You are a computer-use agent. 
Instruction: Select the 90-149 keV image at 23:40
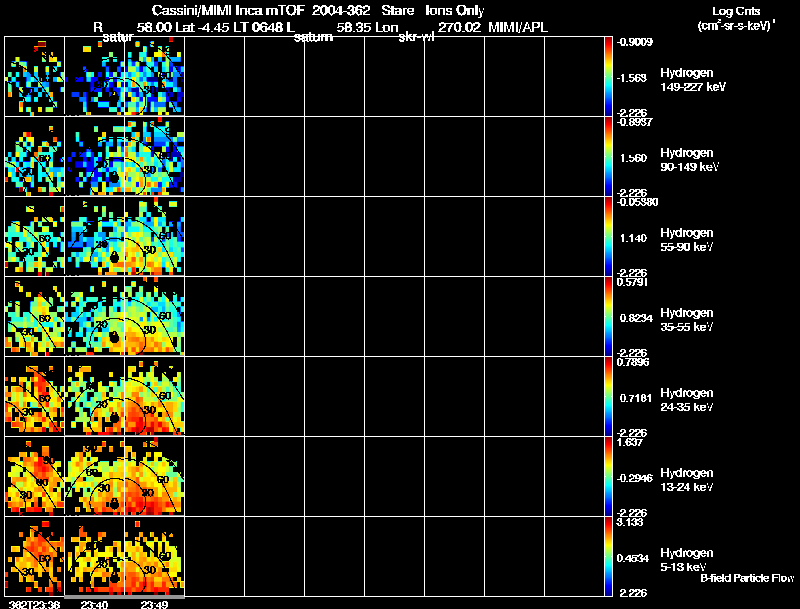pyautogui.click(x=94, y=156)
